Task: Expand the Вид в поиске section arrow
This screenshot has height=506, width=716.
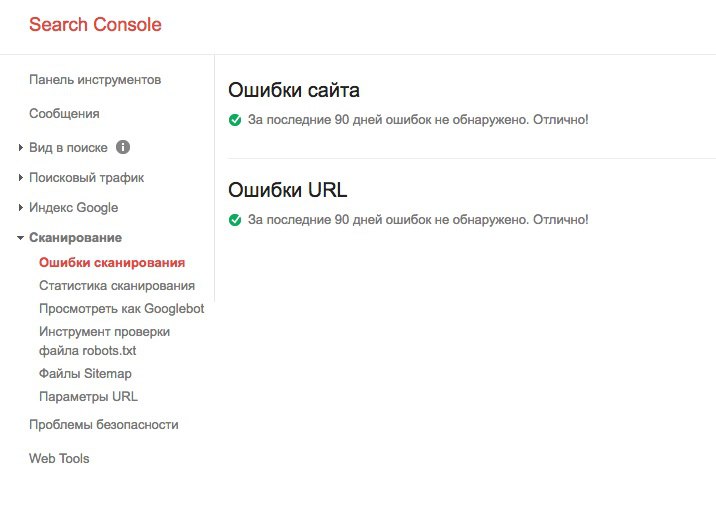Action: coord(21,148)
